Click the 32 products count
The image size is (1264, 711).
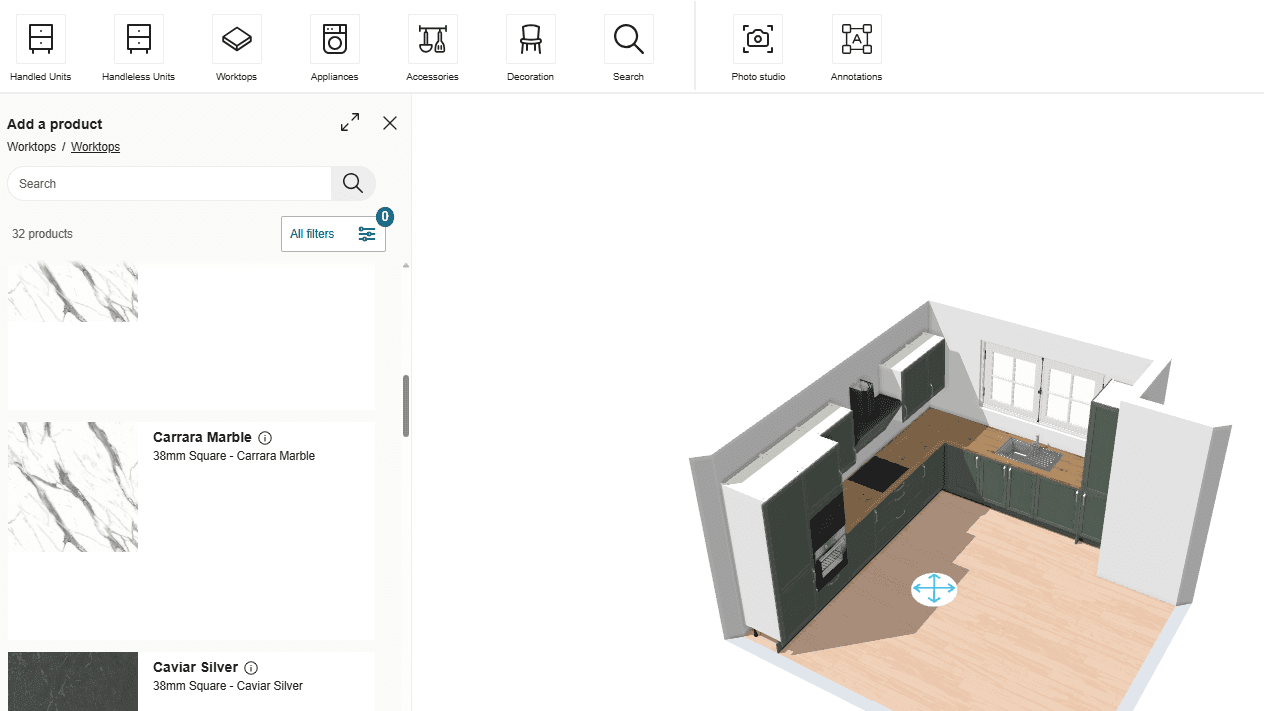click(x=42, y=234)
